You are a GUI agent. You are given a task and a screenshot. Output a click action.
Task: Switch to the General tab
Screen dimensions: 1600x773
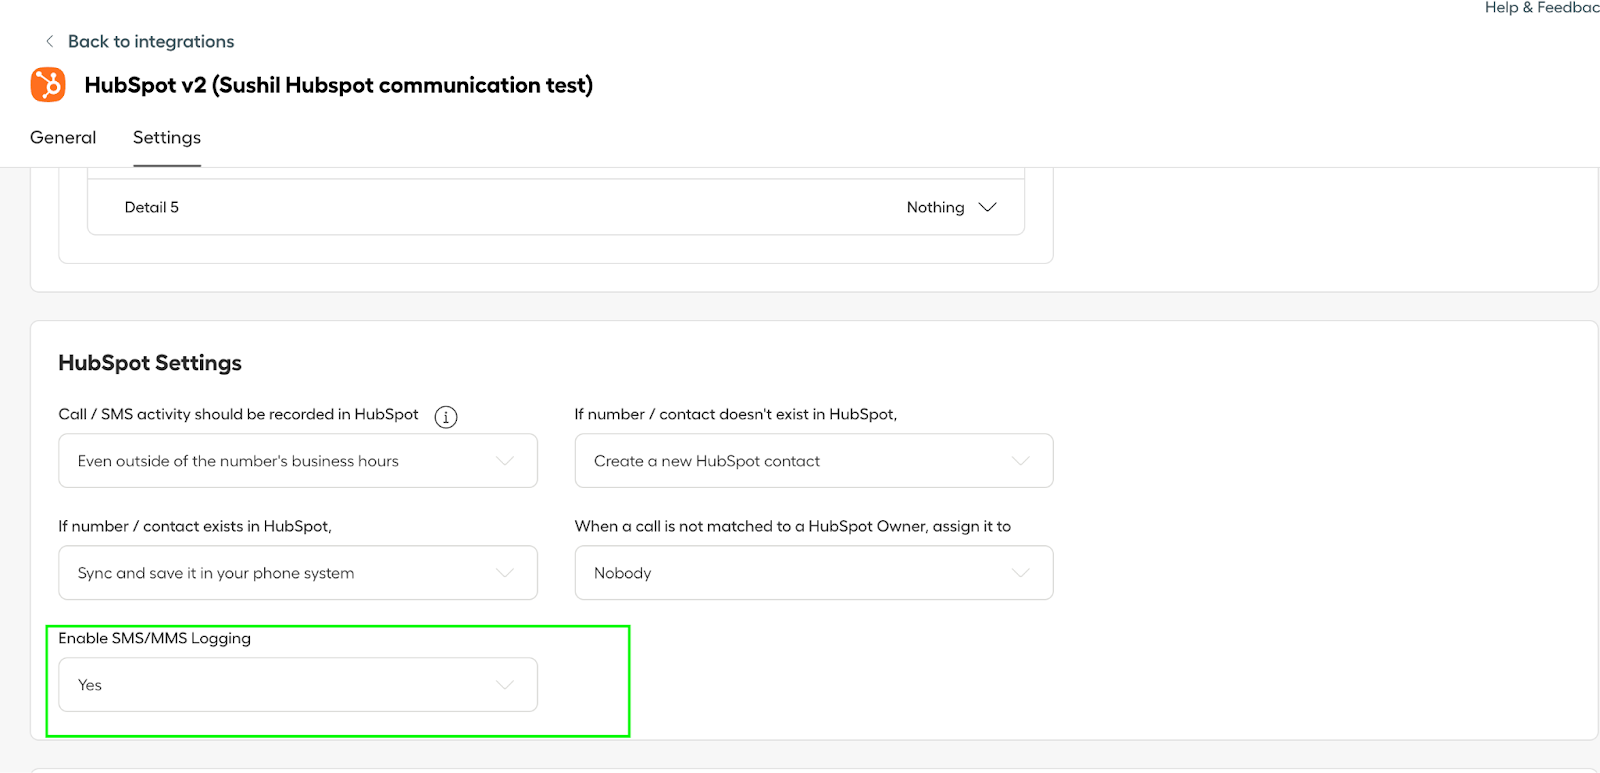(63, 137)
